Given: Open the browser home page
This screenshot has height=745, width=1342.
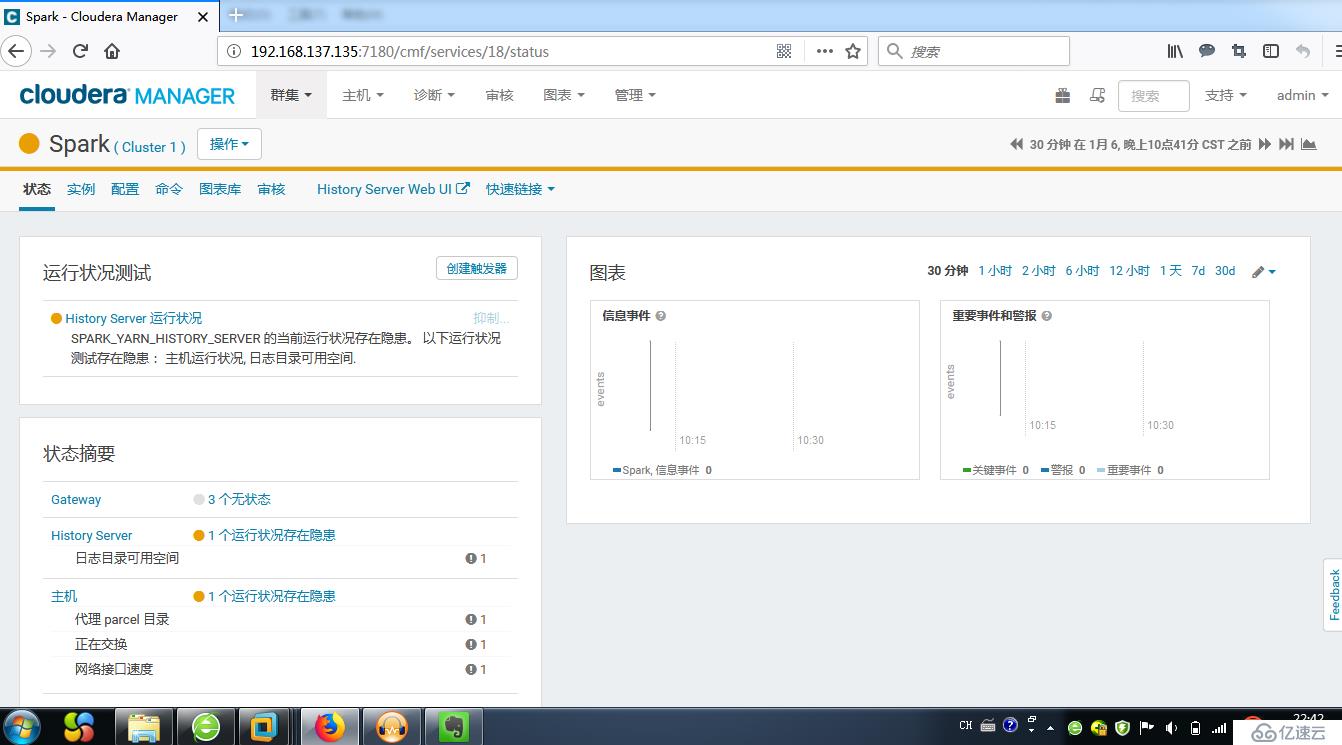Looking at the screenshot, I should tap(112, 51).
